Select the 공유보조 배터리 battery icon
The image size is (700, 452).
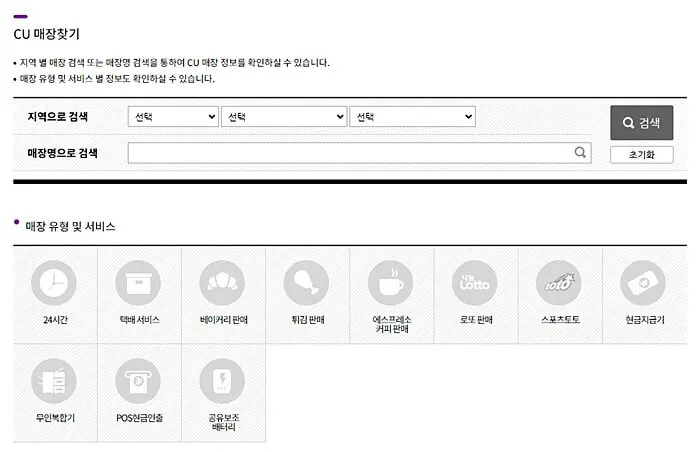[x=222, y=381]
